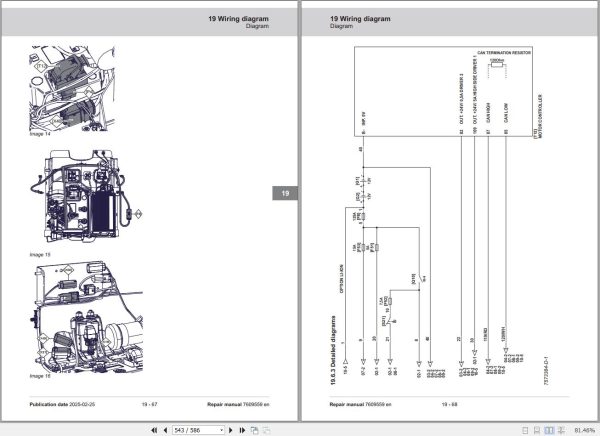Viewport: 600px width, 436px height.
Task: Click the page number '19 - 67' footer
Action: 149,404
